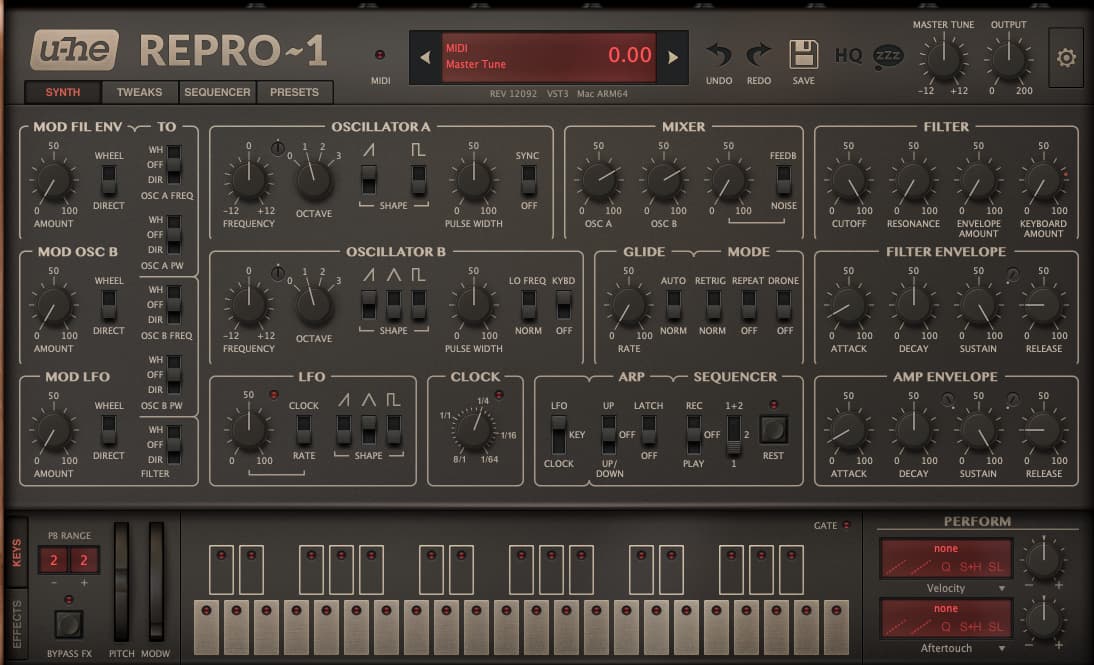Toggle Mixer FEEDB/NOISE switch
Viewport: 1094px width, 665px height.
point(783,179)
